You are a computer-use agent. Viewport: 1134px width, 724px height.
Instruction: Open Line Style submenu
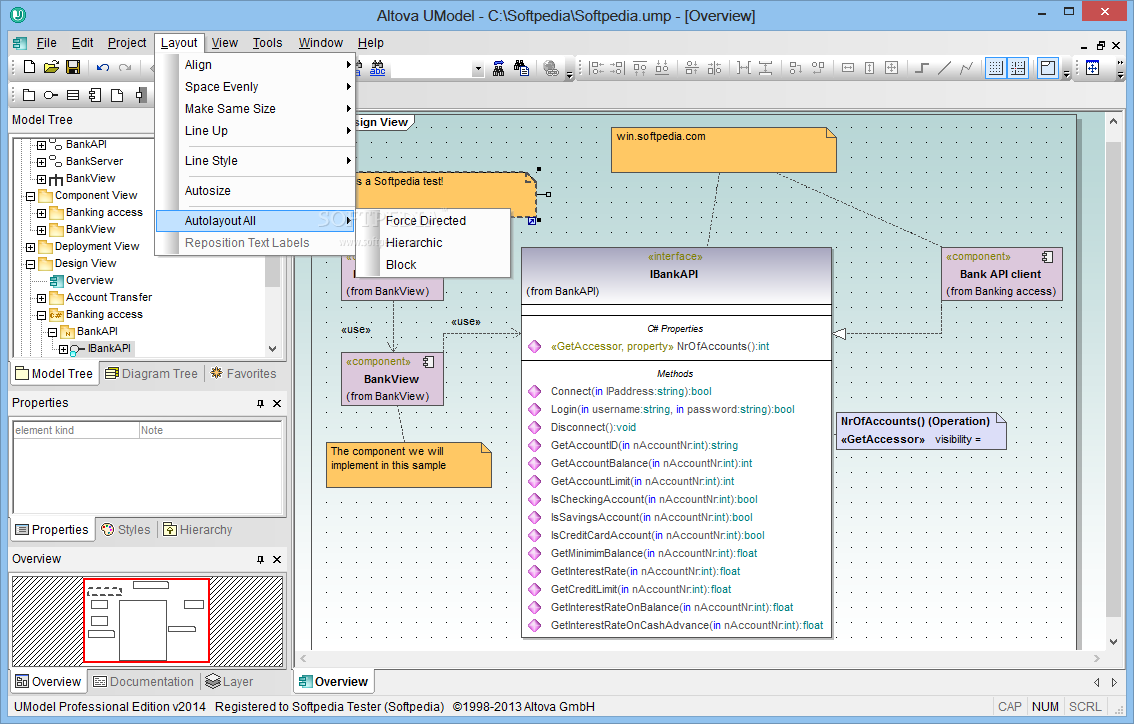(x=256, y=161)
